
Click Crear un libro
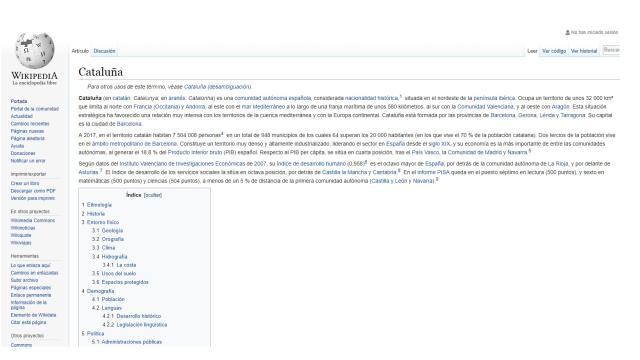click(x=25, y=183)
